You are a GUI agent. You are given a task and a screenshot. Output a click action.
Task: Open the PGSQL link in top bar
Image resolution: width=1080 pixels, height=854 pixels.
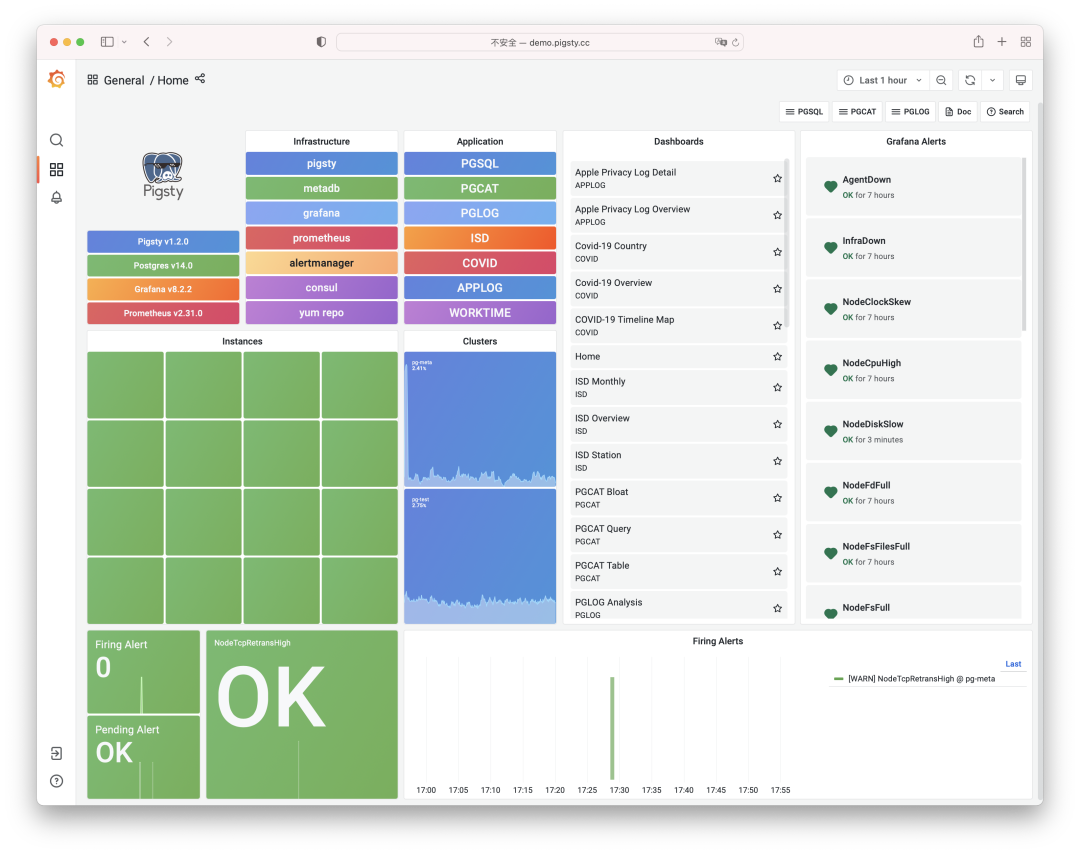click(803, 112)
